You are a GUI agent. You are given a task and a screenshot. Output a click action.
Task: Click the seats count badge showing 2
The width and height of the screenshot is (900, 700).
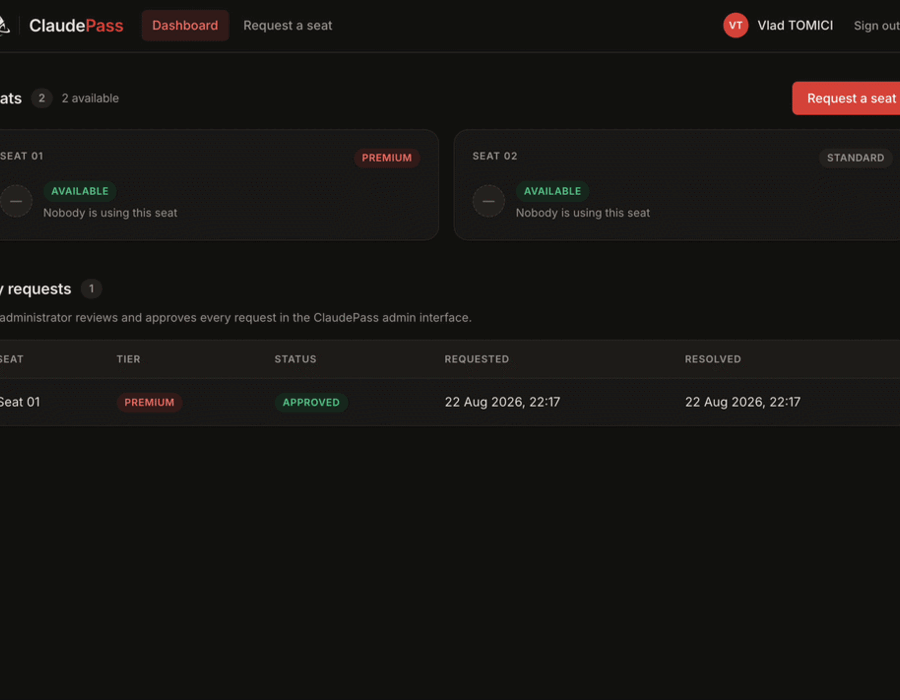[x=41, y=98]
